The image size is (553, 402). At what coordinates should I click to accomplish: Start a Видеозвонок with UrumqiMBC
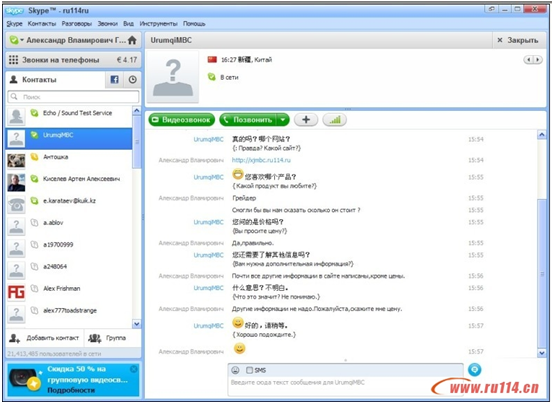pyautogui.click(x=182, y=120)
